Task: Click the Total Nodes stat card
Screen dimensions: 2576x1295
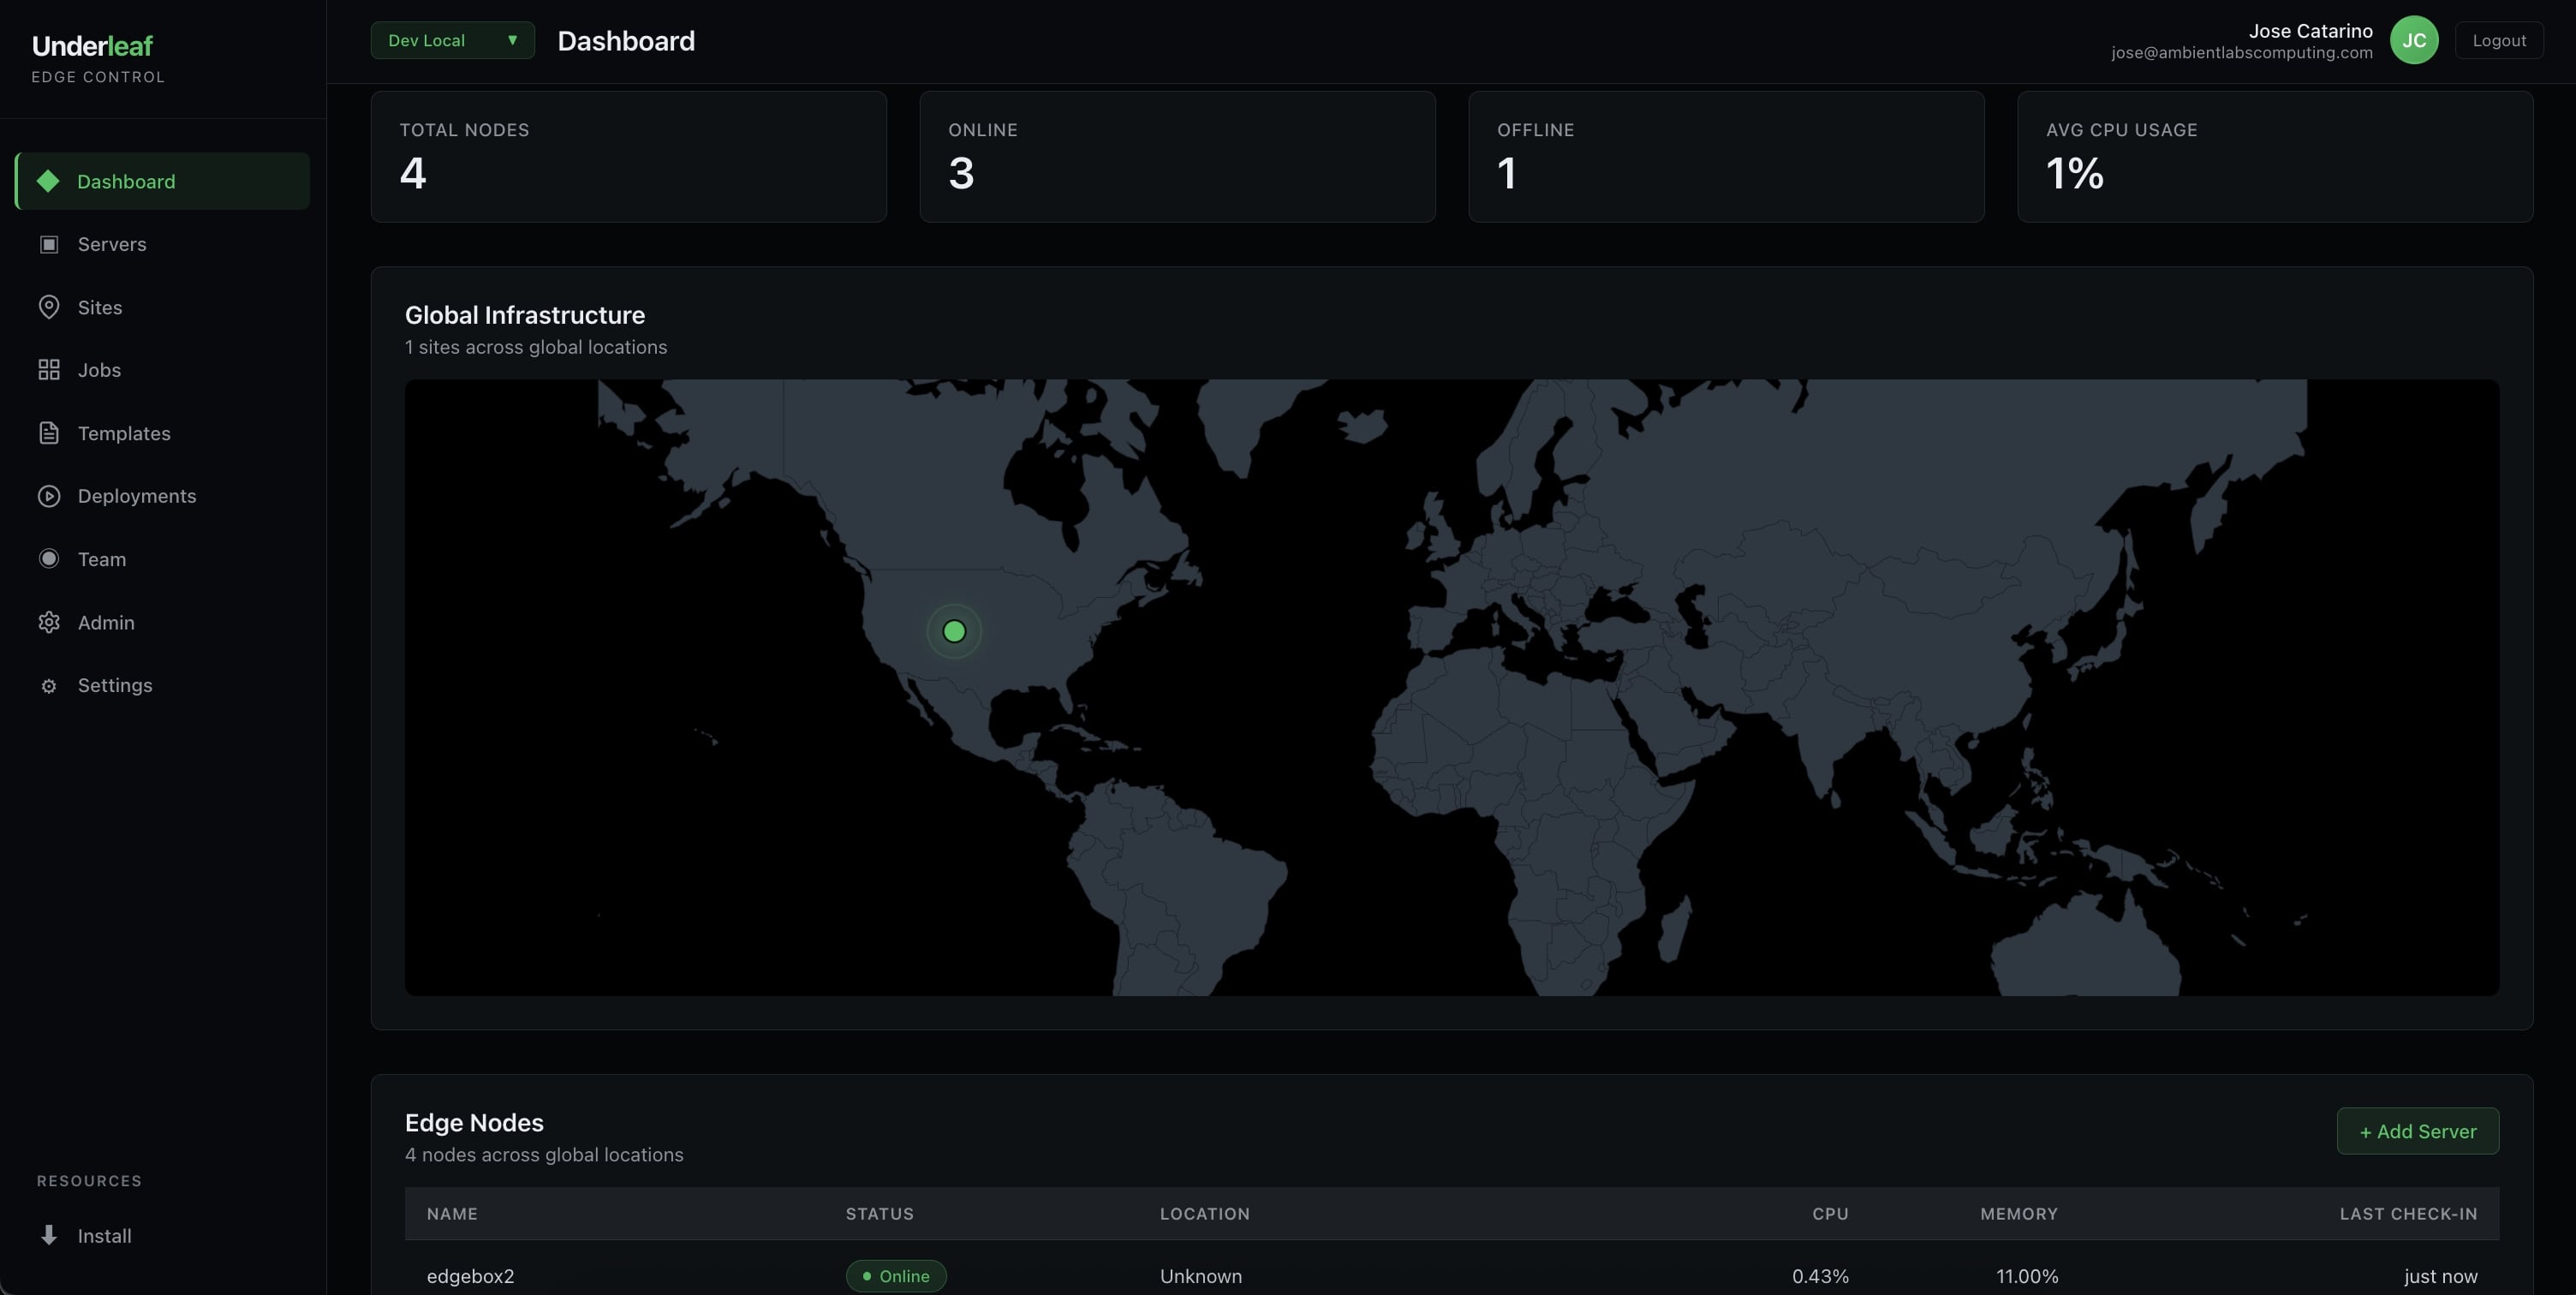Action: coord(628,156)
